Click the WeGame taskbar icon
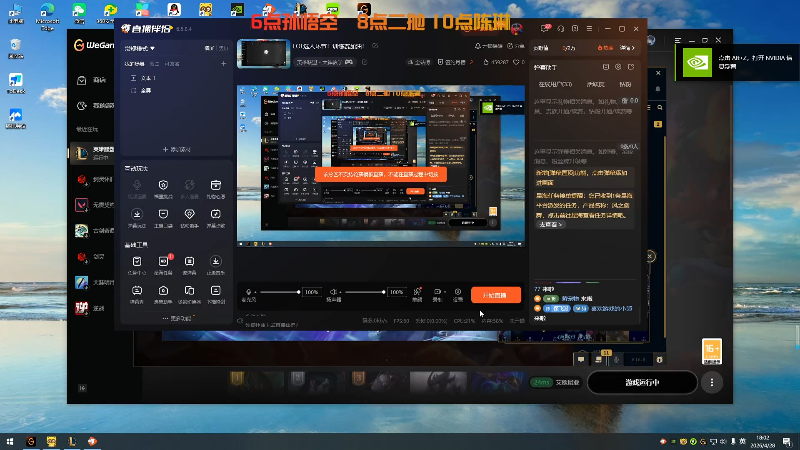The height and width of the screenshot is (450, 800). click(x=31, y=441)
